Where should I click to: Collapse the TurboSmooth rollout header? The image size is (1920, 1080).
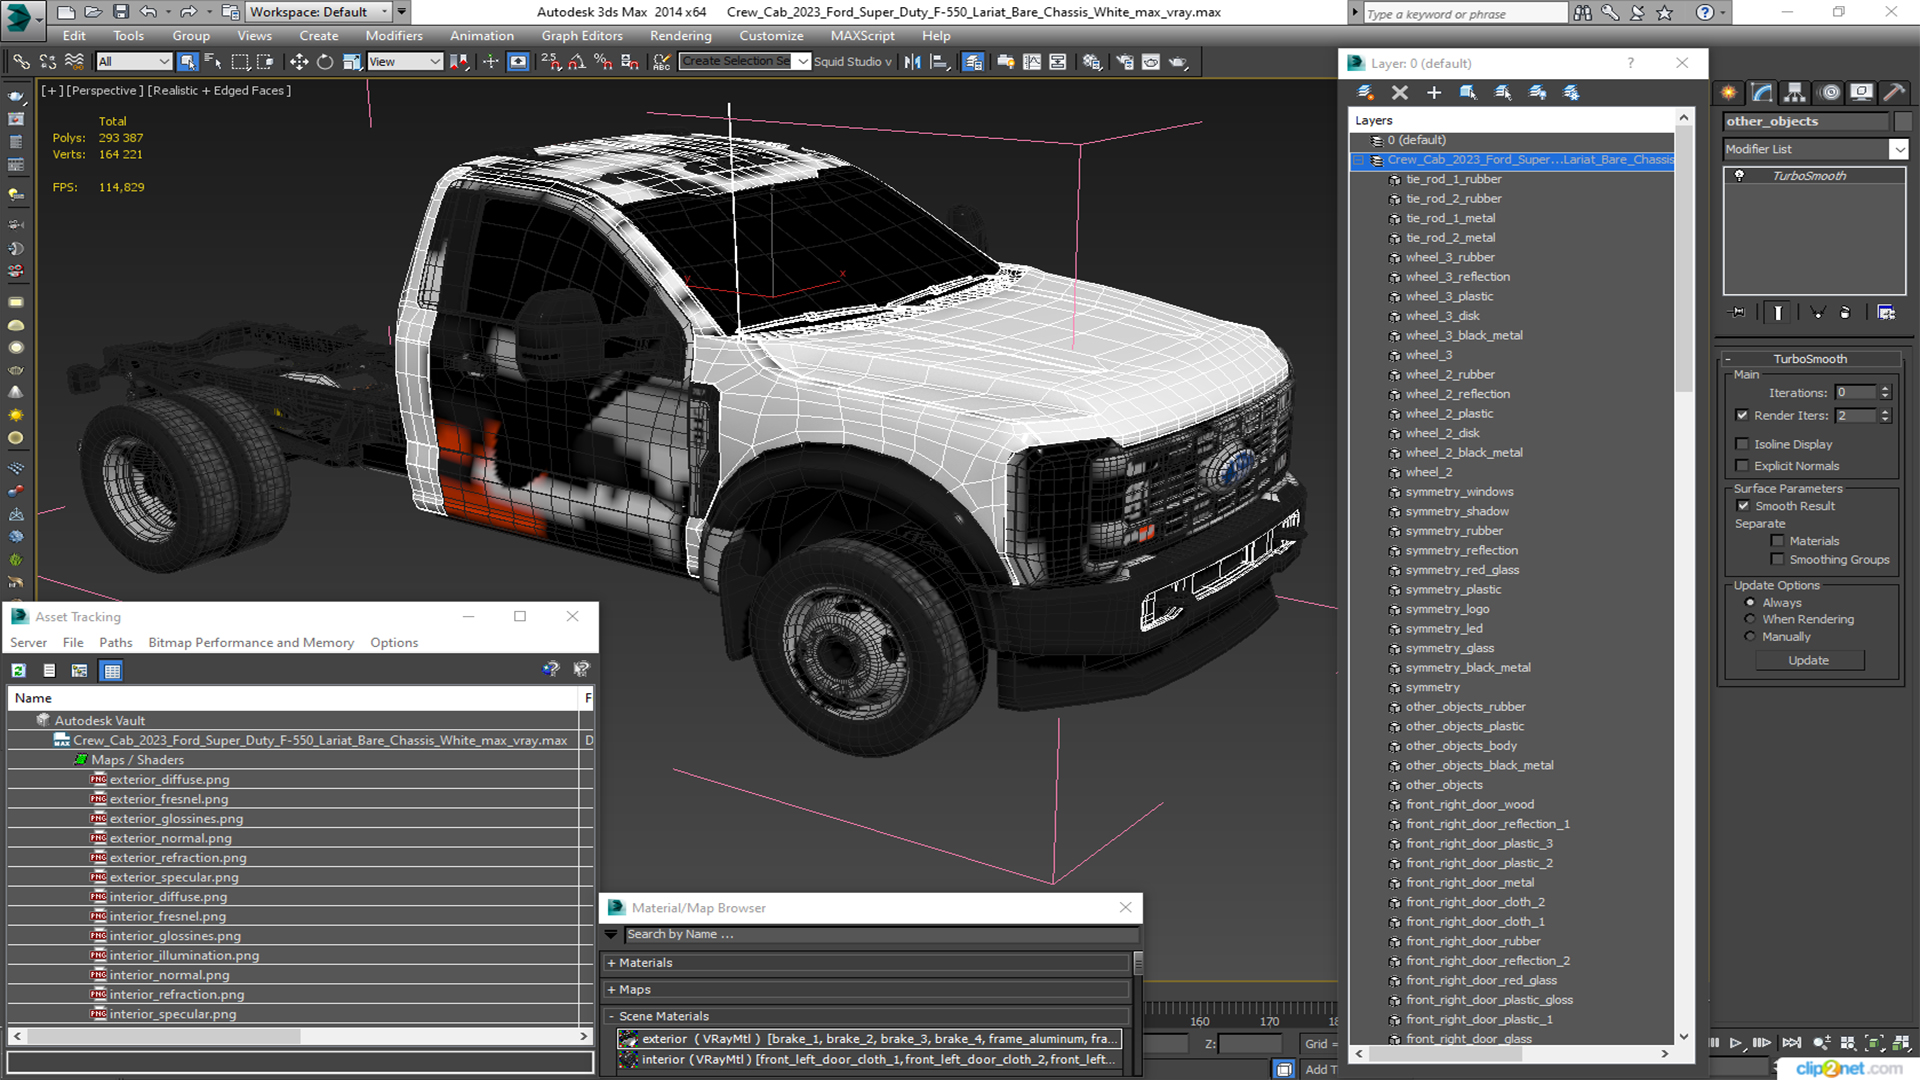point(1810,359)
